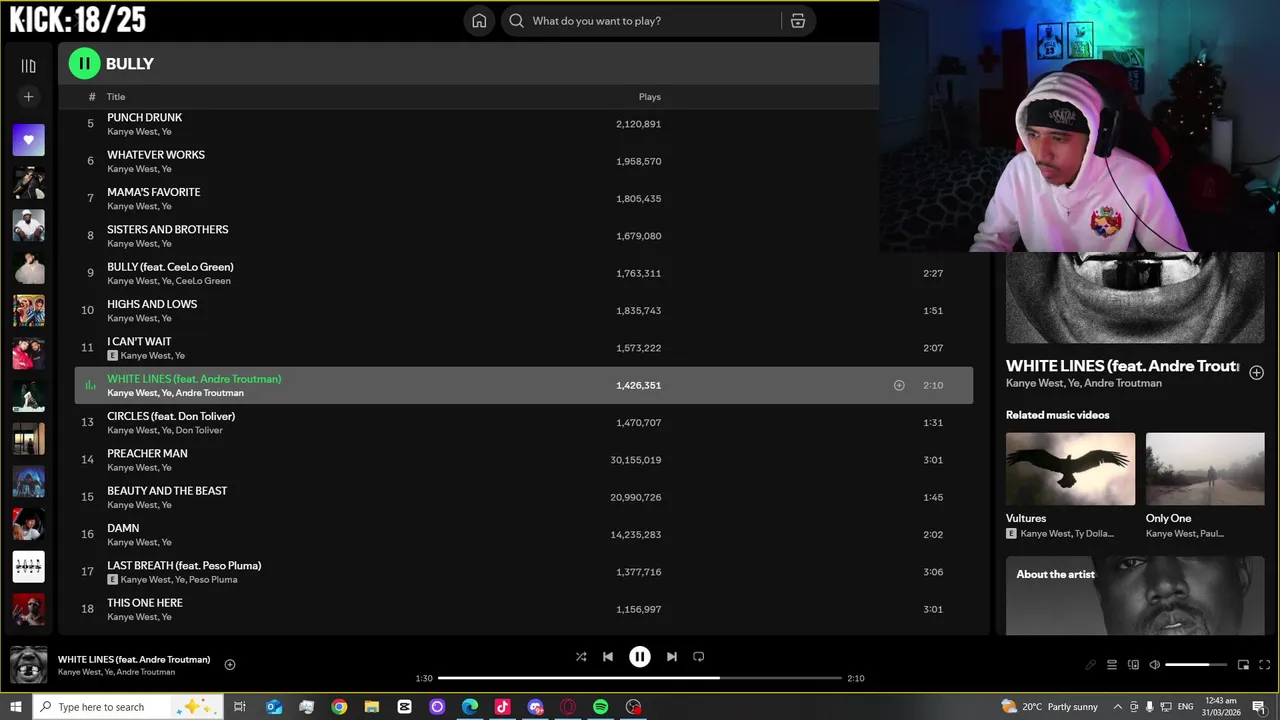Open Spotify taskbar icon
1280x720 pixels.
click(600, 707)
